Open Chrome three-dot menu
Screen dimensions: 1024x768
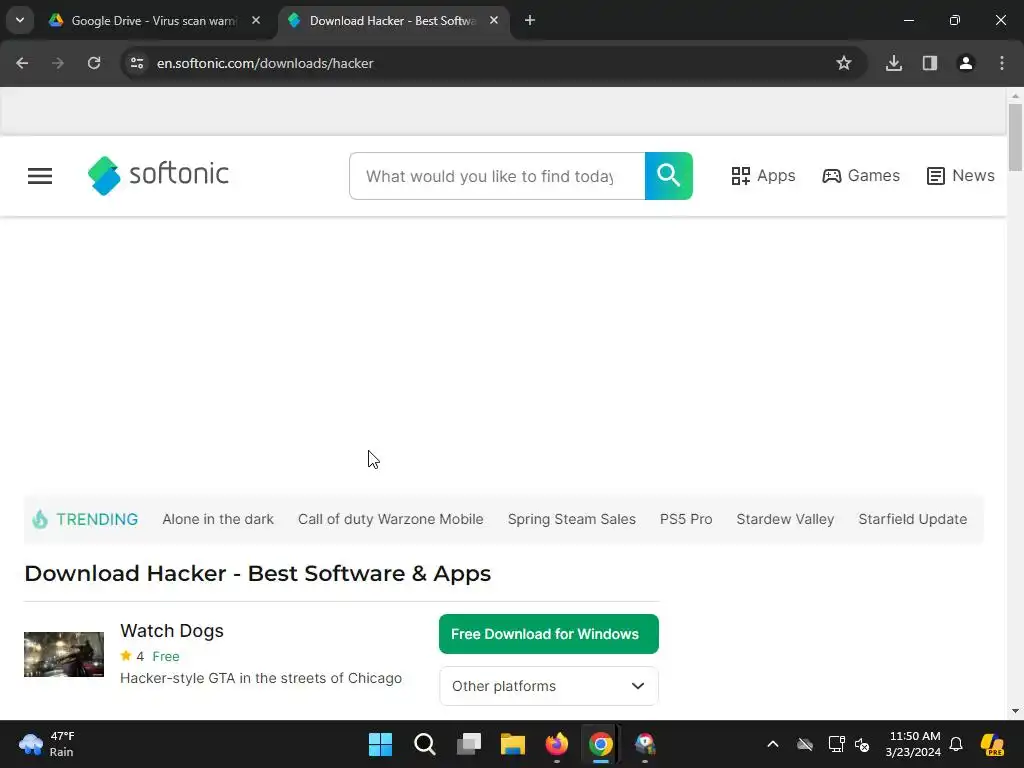click(1002, 63)
